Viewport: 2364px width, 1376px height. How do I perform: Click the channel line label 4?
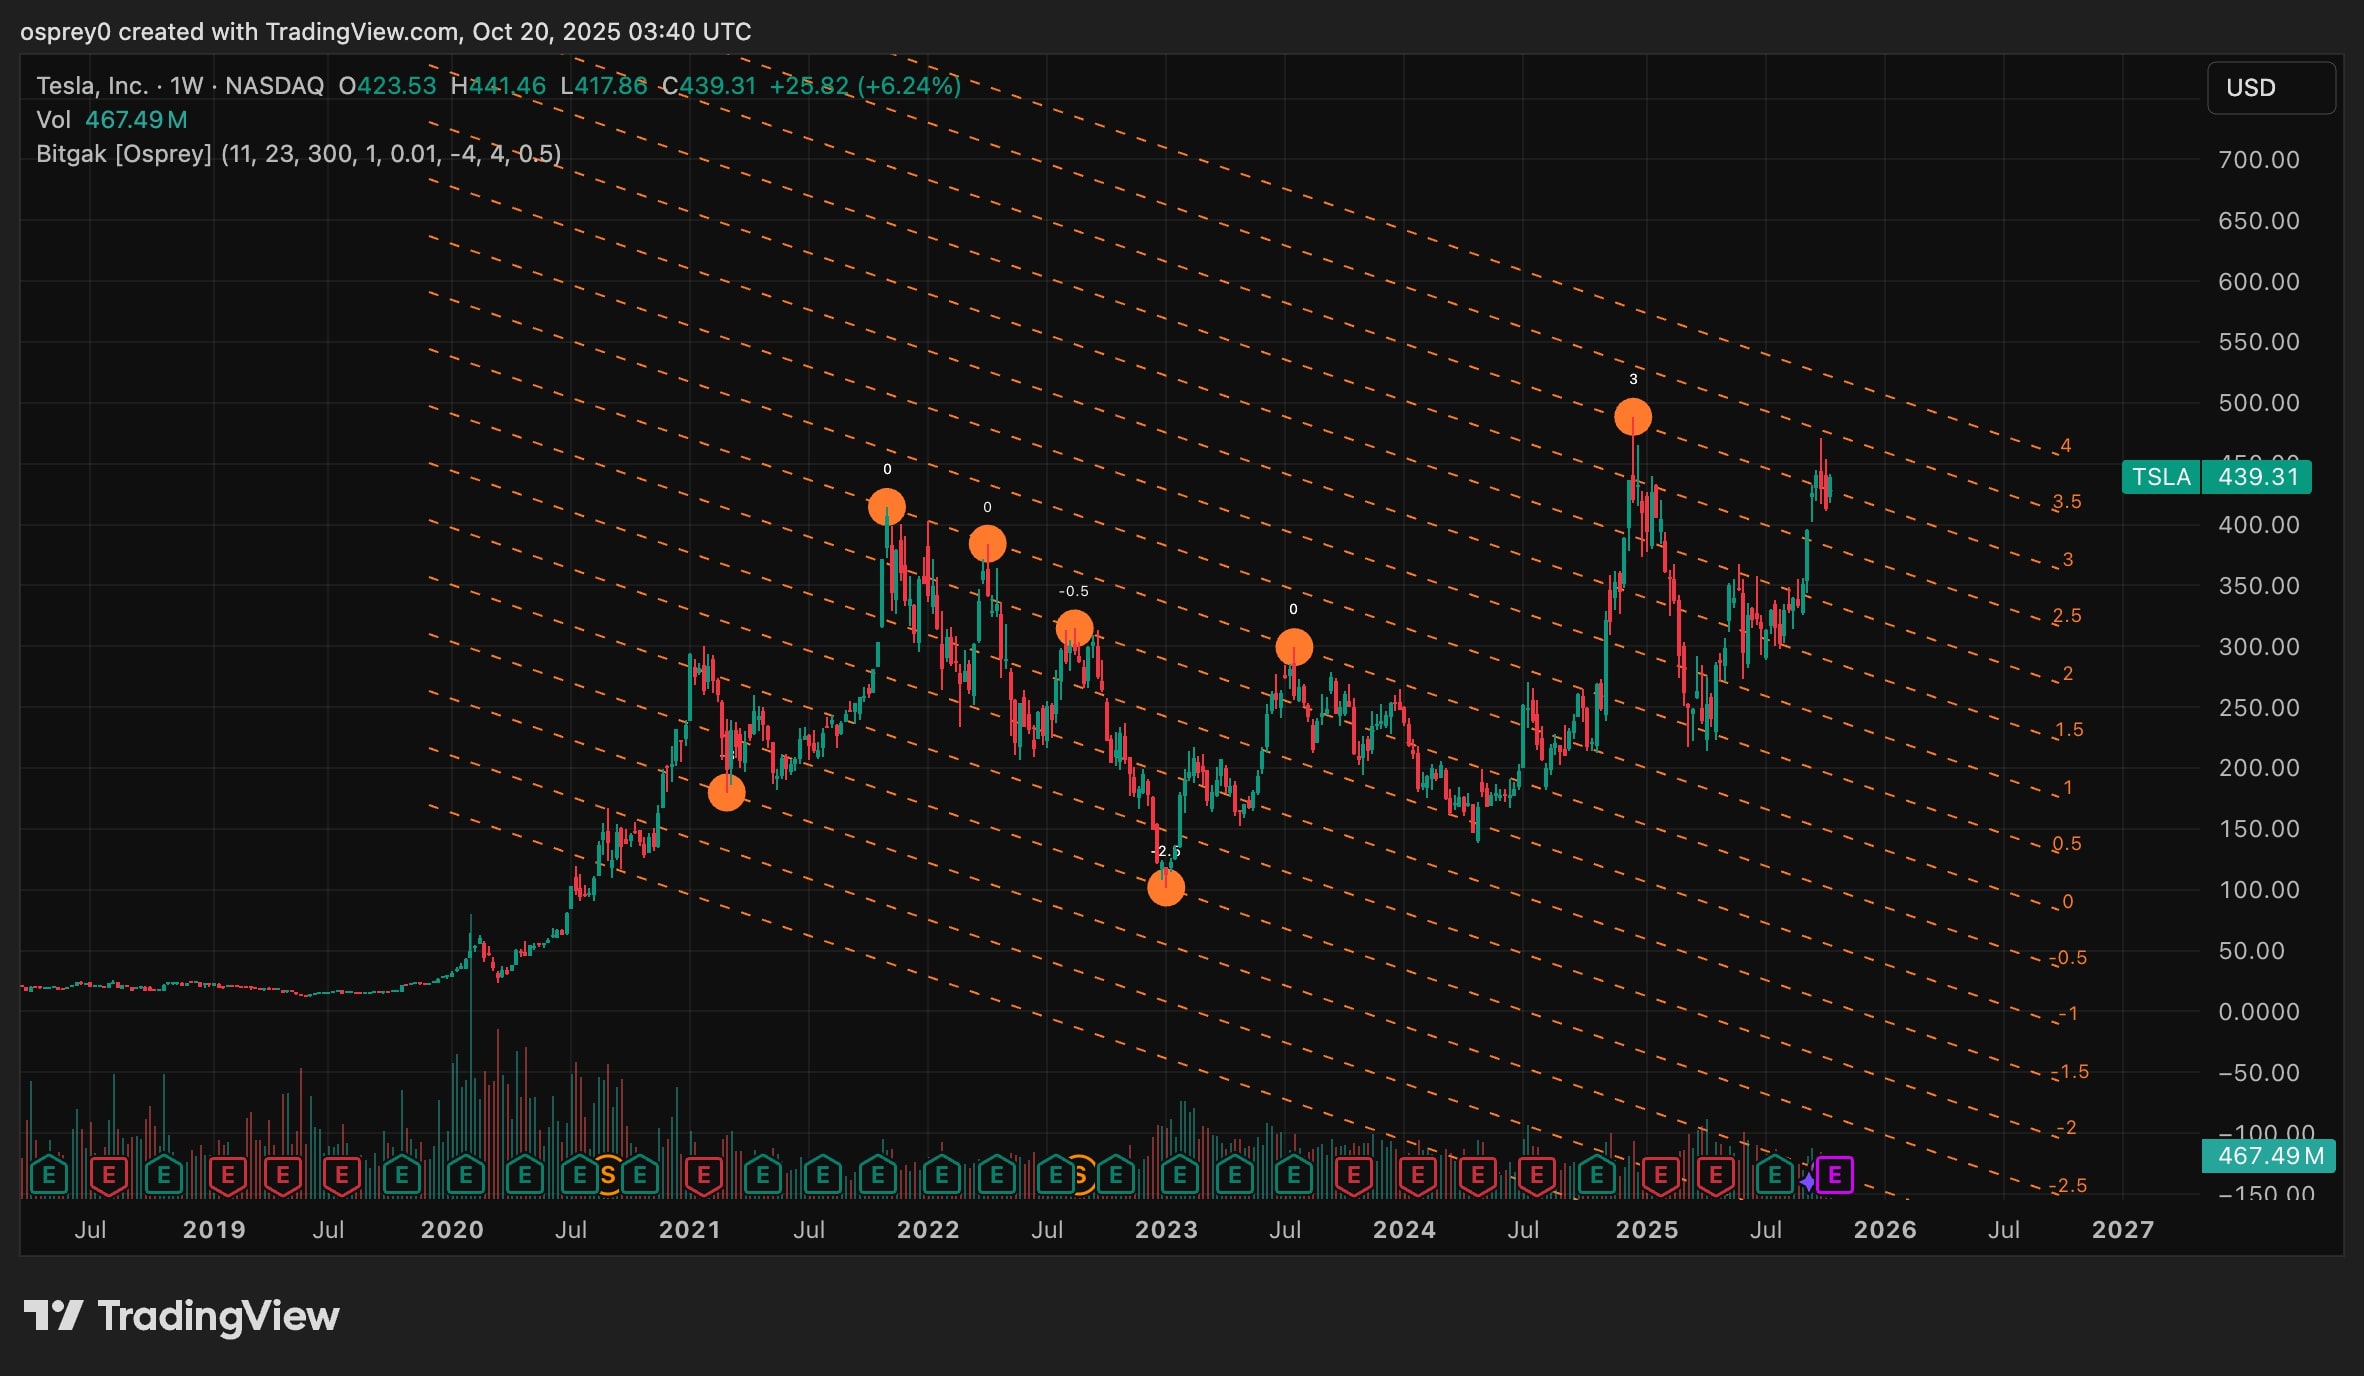pyautogui.click(x=2066, y=446)
